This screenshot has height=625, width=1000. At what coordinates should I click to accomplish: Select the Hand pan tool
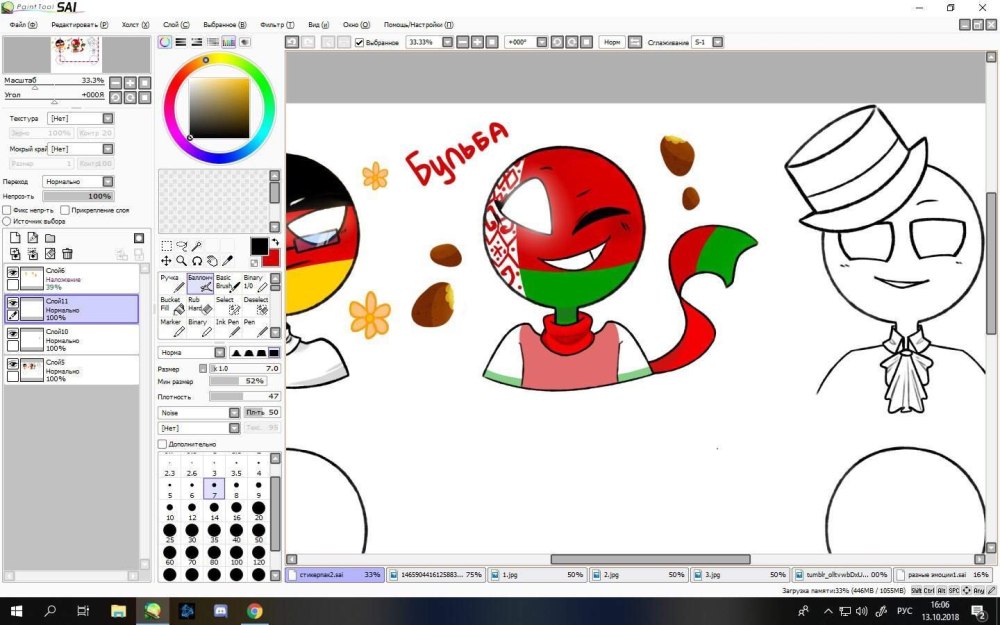point(212,261)
